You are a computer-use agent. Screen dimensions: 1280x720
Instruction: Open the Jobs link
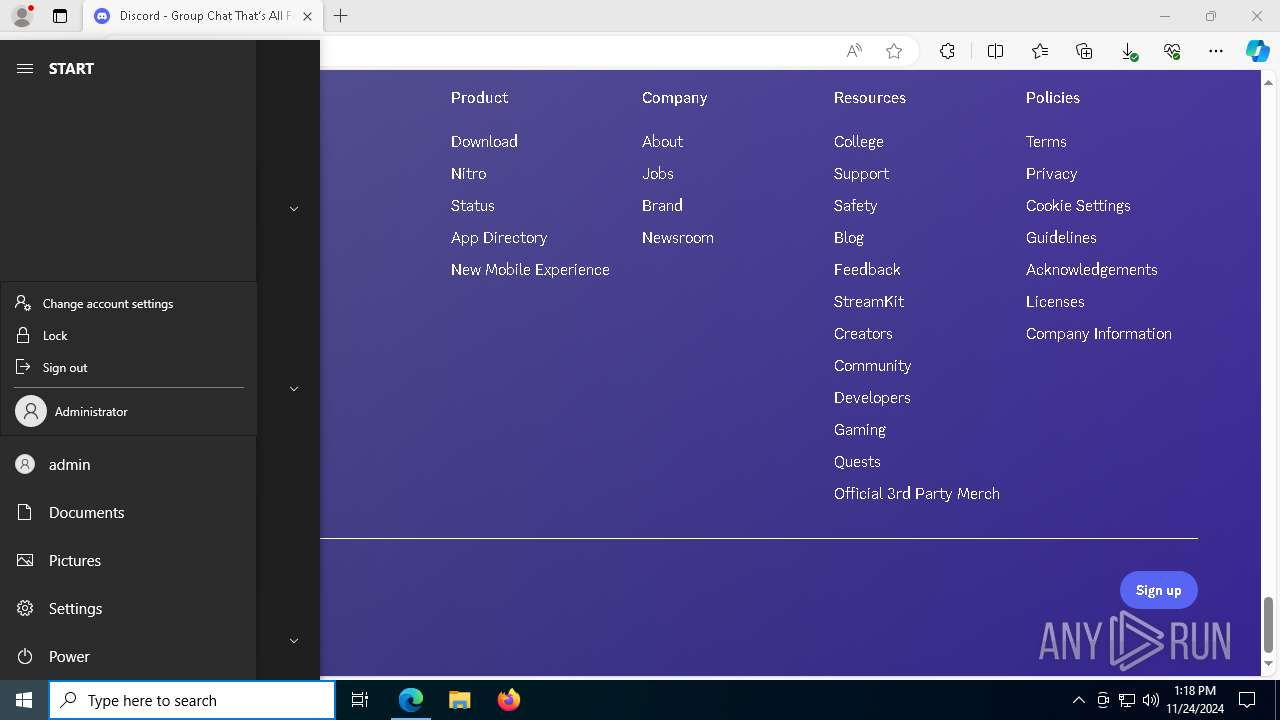658,173
